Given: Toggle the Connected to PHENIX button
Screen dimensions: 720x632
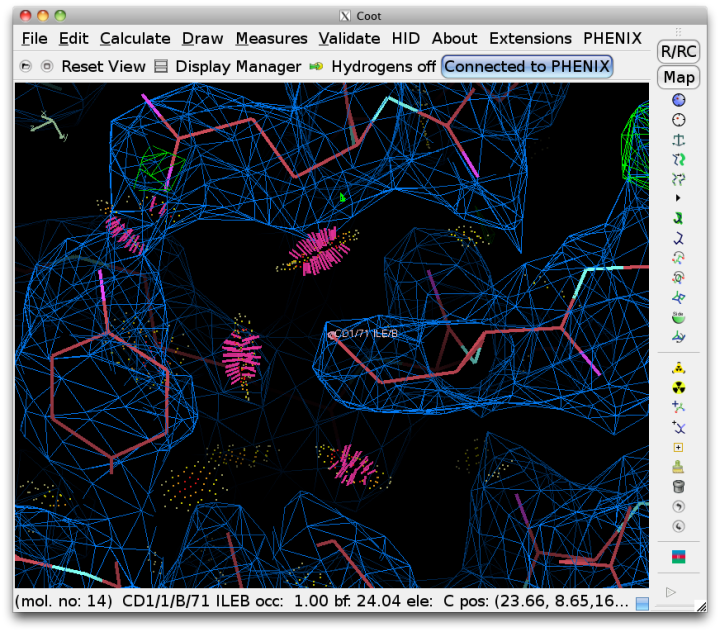Looking at the screenshot, I should click(526, 66).
